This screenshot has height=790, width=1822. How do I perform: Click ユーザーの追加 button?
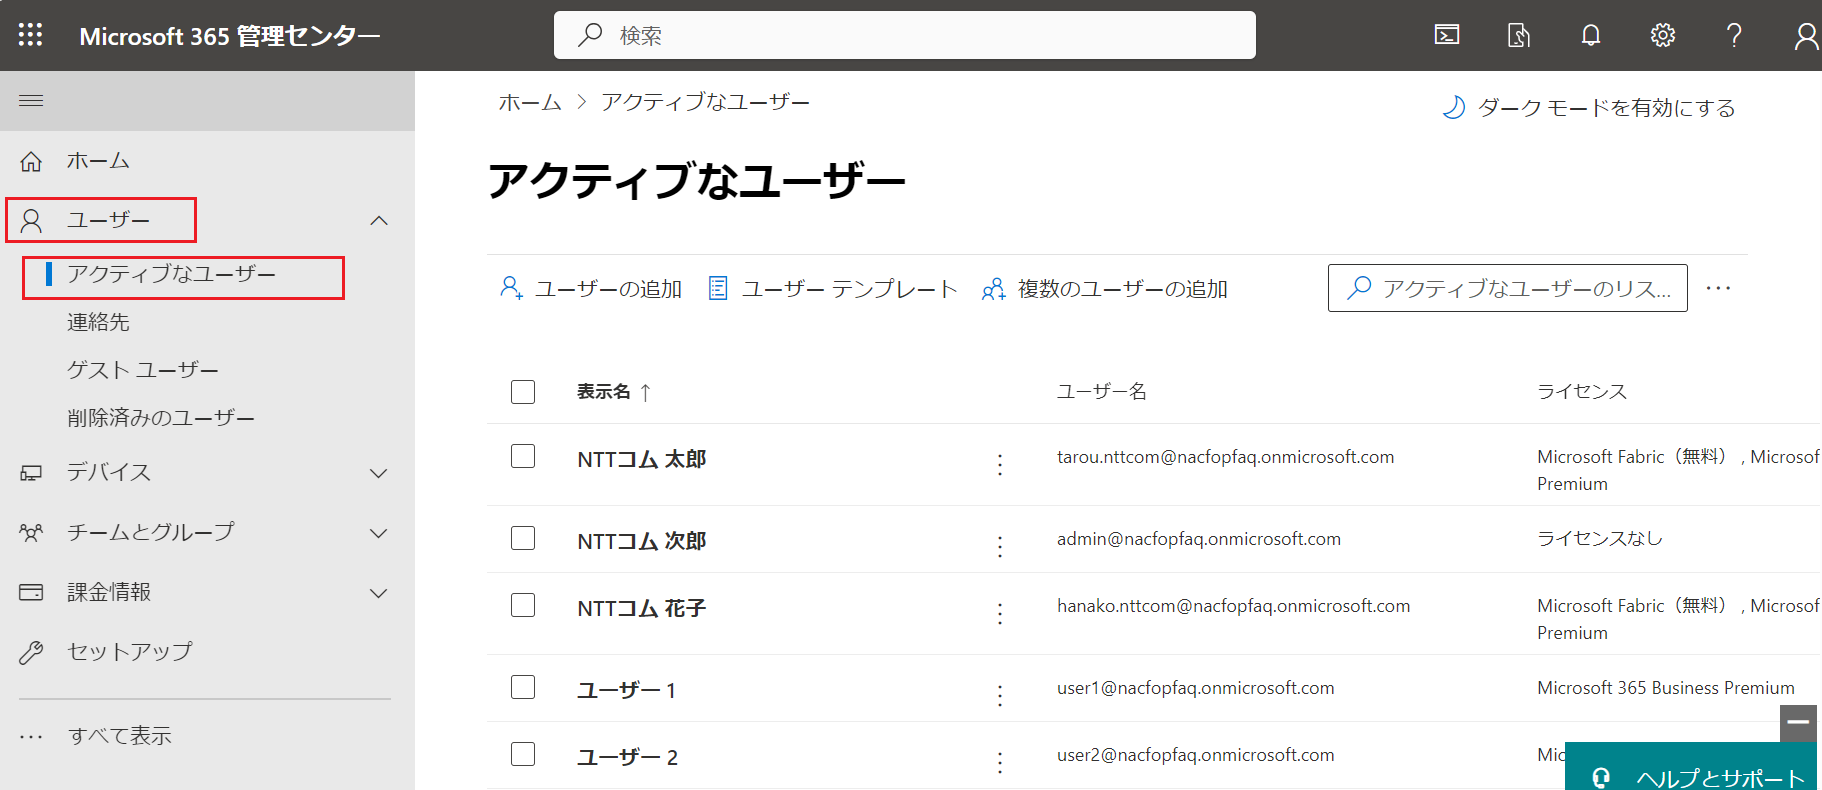(590, 289)
